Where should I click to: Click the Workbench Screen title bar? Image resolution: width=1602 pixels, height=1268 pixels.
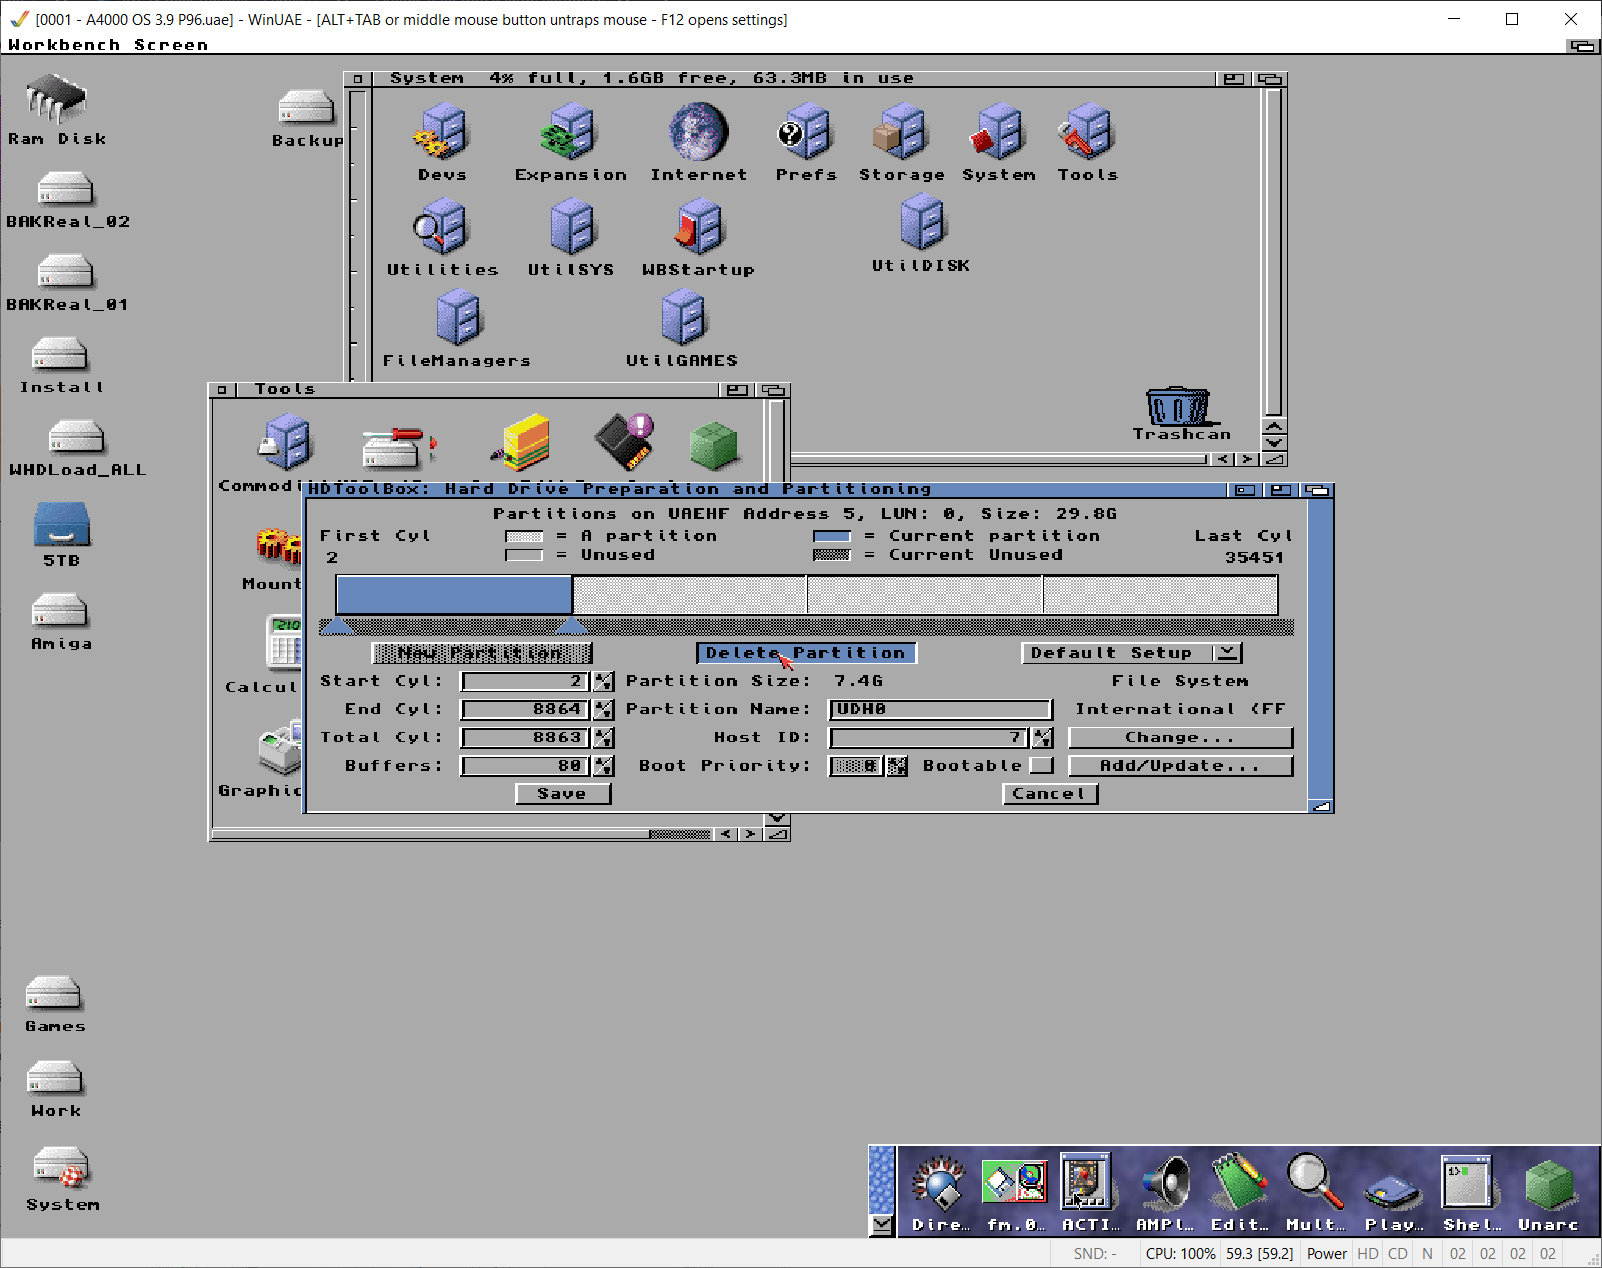[784, 45]
